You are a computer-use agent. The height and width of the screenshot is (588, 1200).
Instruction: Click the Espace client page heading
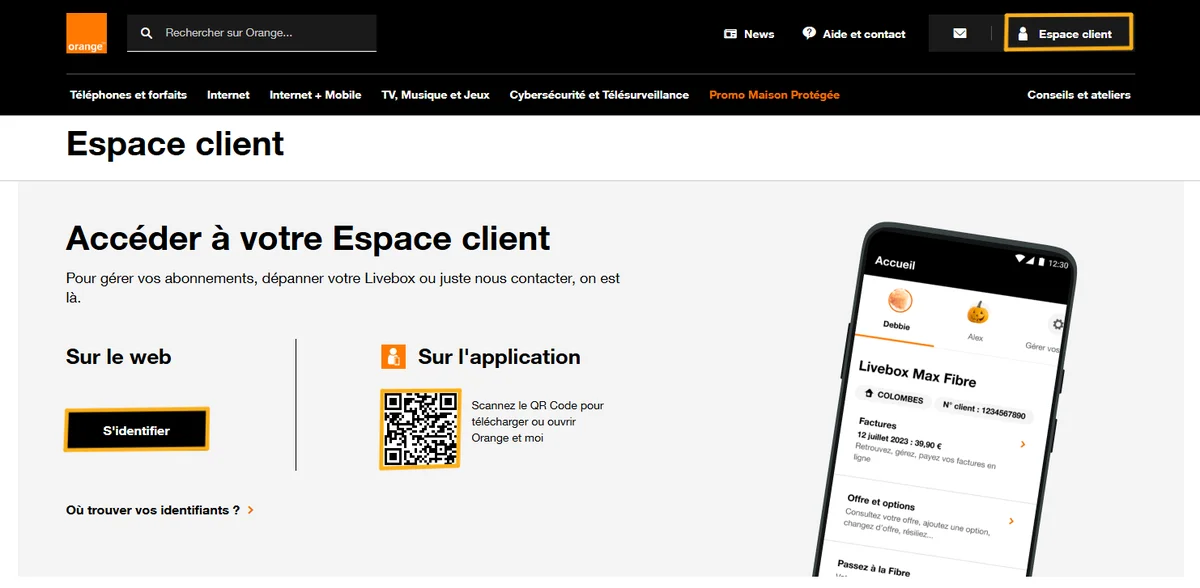pos(175,144)
